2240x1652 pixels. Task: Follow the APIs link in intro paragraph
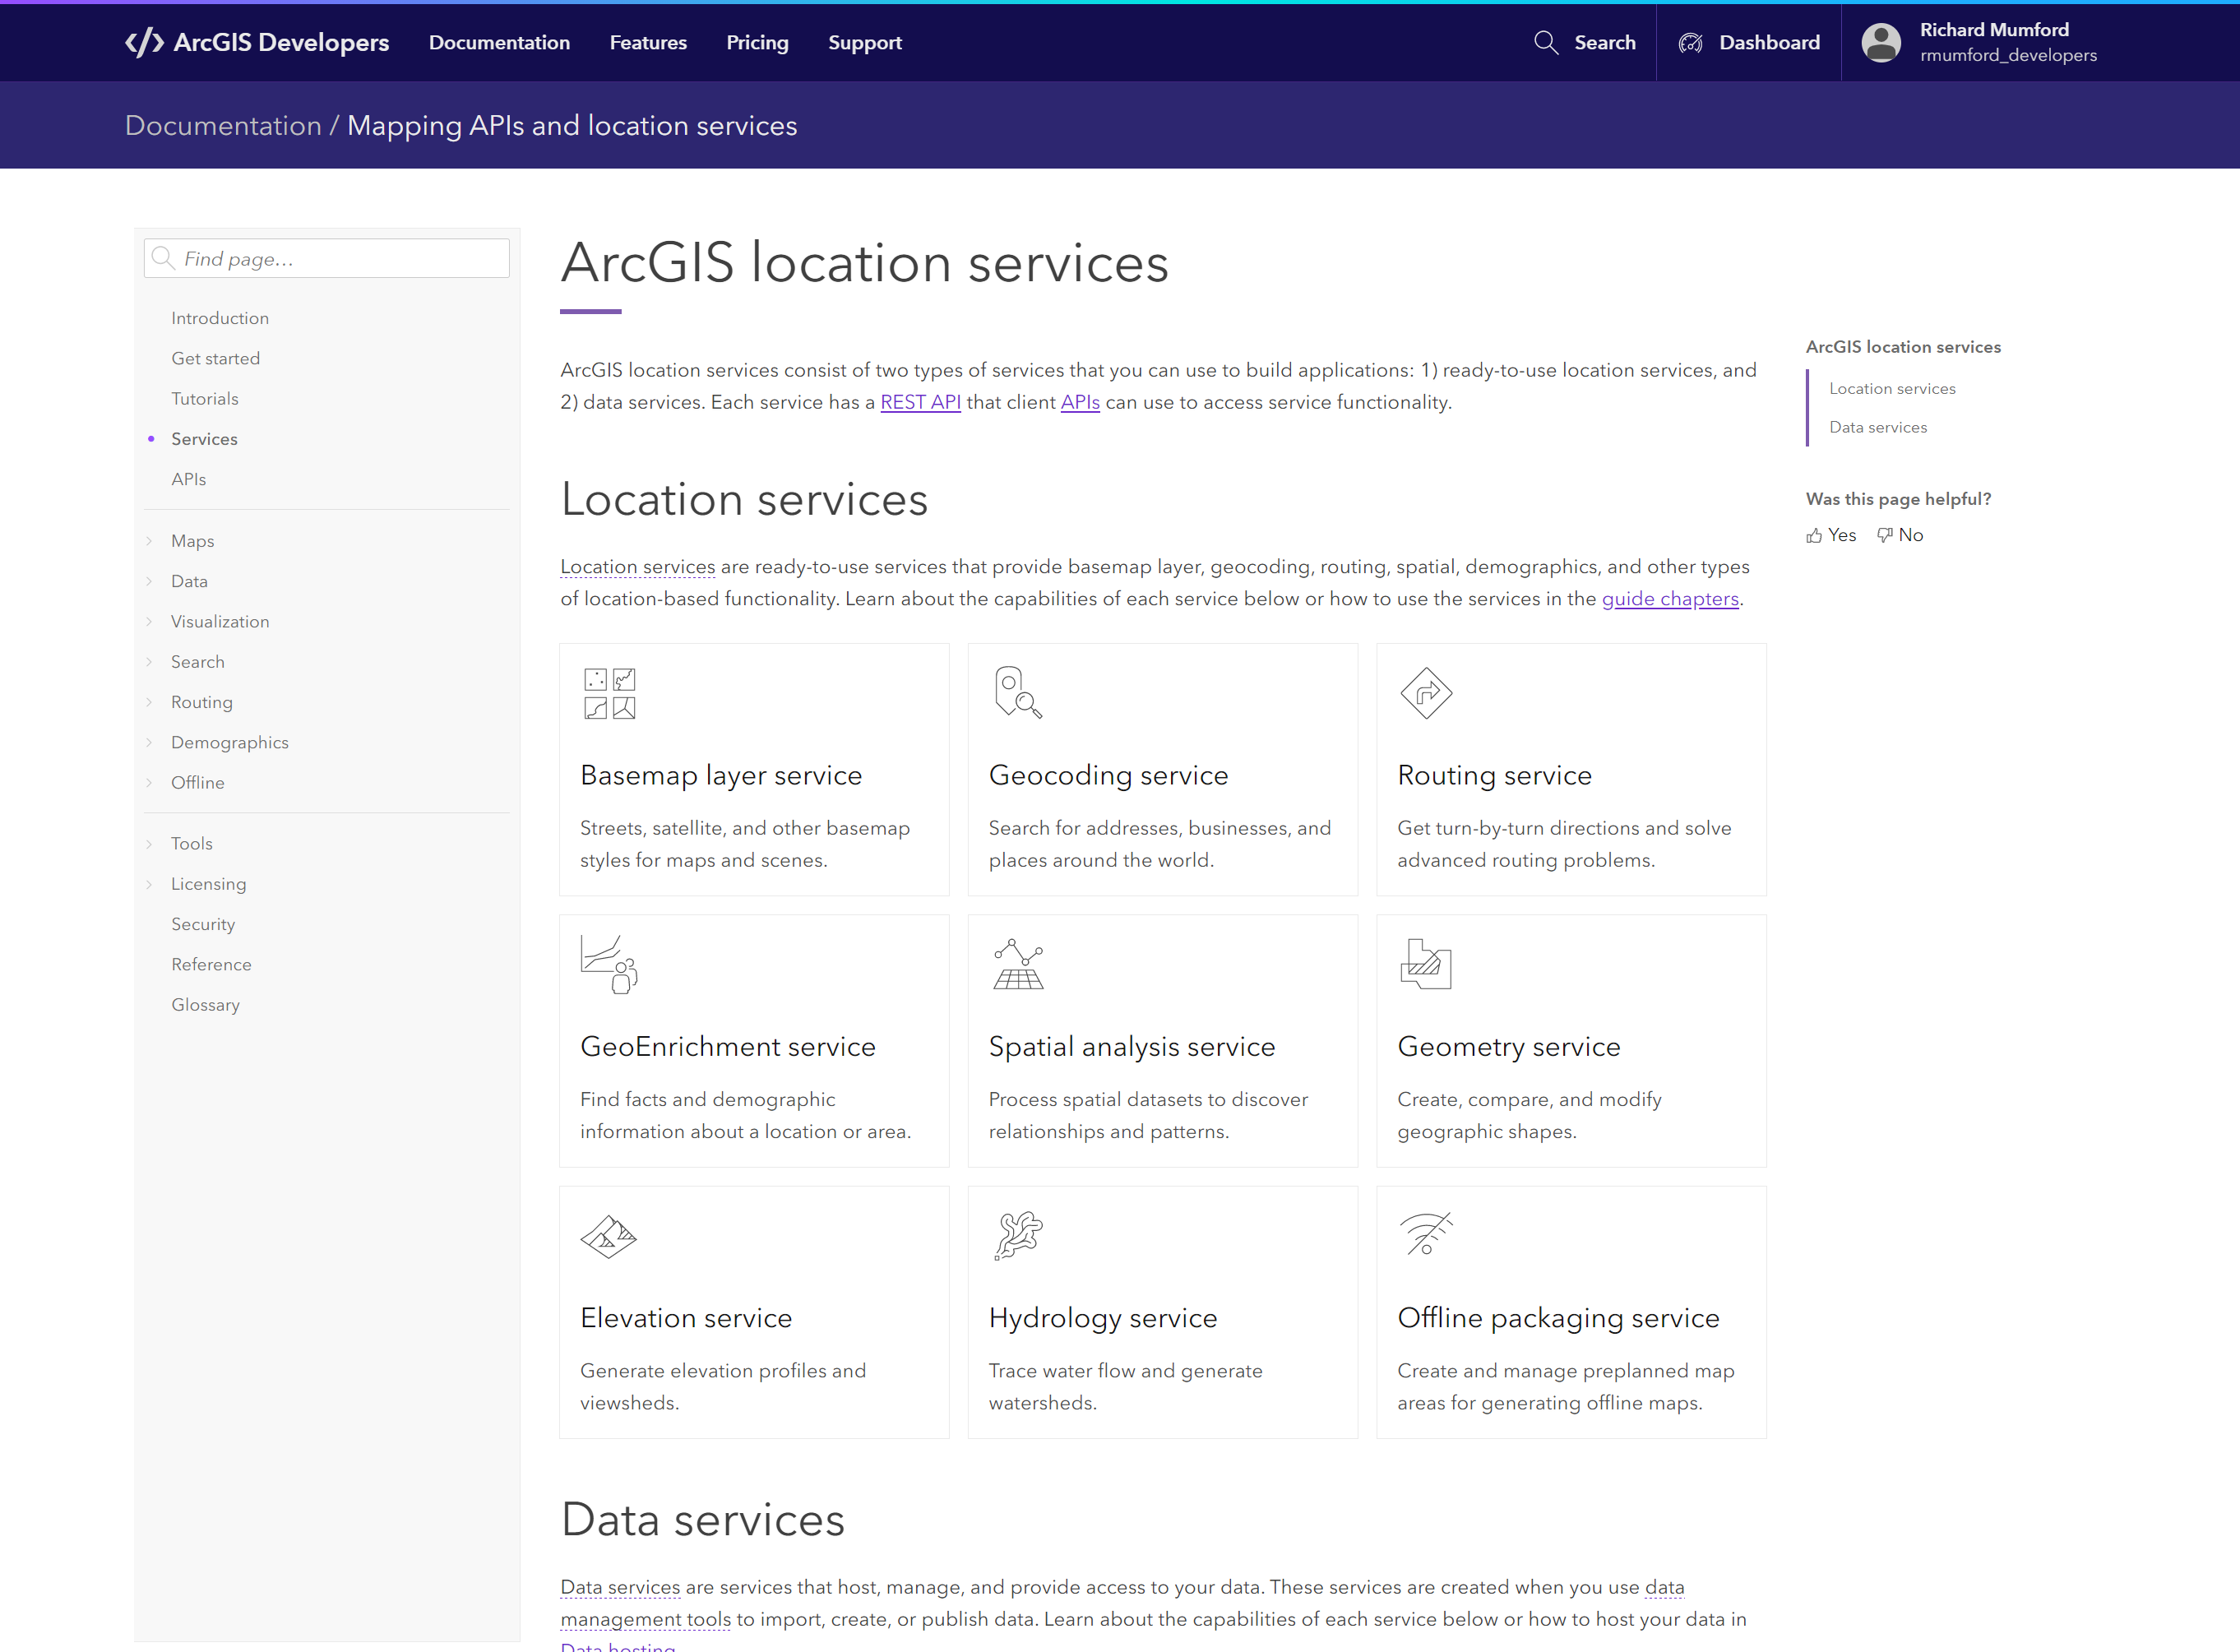point(1080,402)
